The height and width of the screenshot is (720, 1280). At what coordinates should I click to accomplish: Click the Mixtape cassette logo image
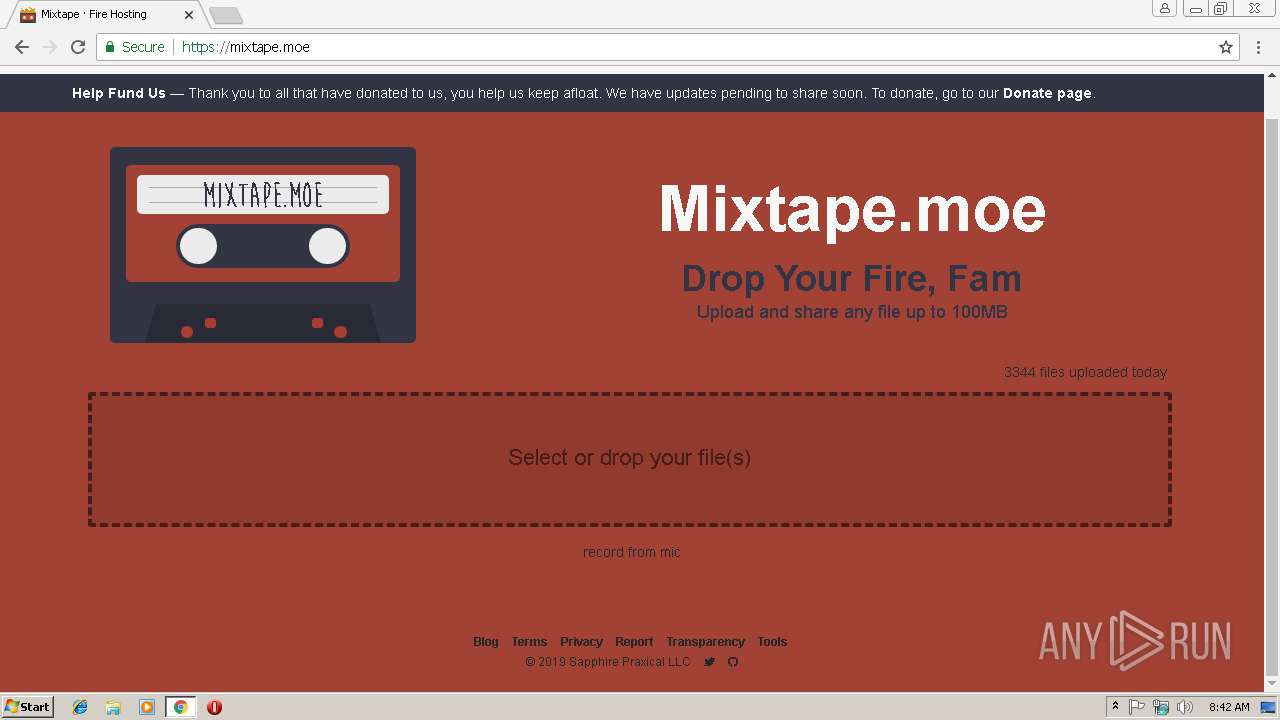point(263,245)
